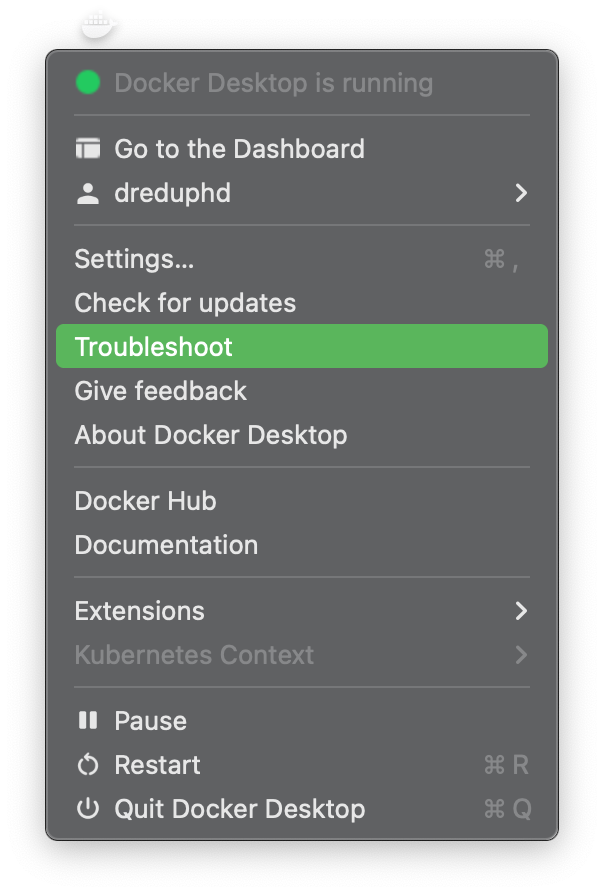Open the Documentation link
Screen dimensions: 604x894
pyautogui.click(x=166, y=545)
